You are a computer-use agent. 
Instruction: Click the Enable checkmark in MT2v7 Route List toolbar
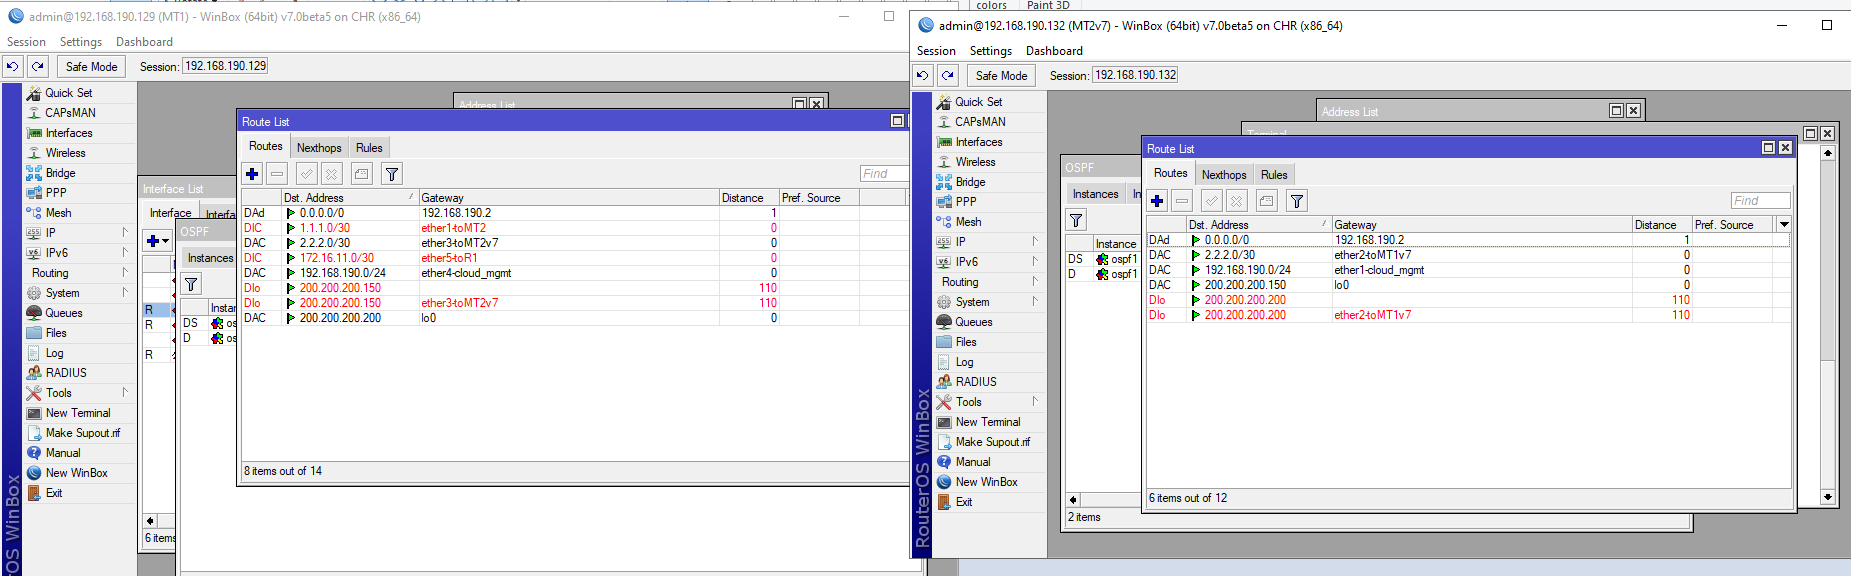pos(1211,201)
